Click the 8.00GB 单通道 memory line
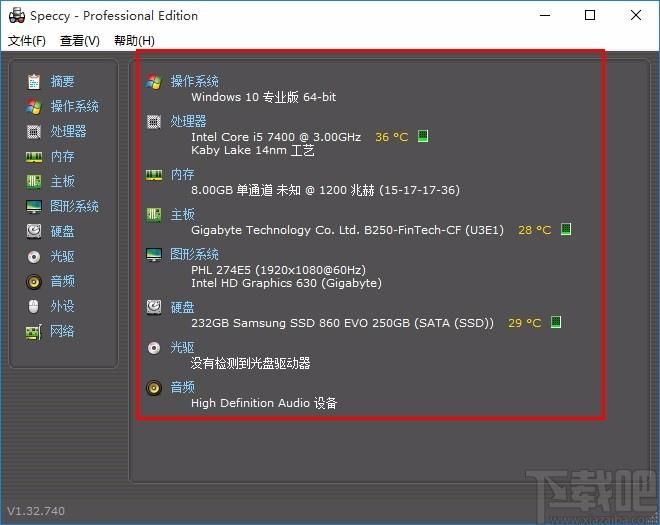Viewport: 660px width, 525px height. click(325, 190)
